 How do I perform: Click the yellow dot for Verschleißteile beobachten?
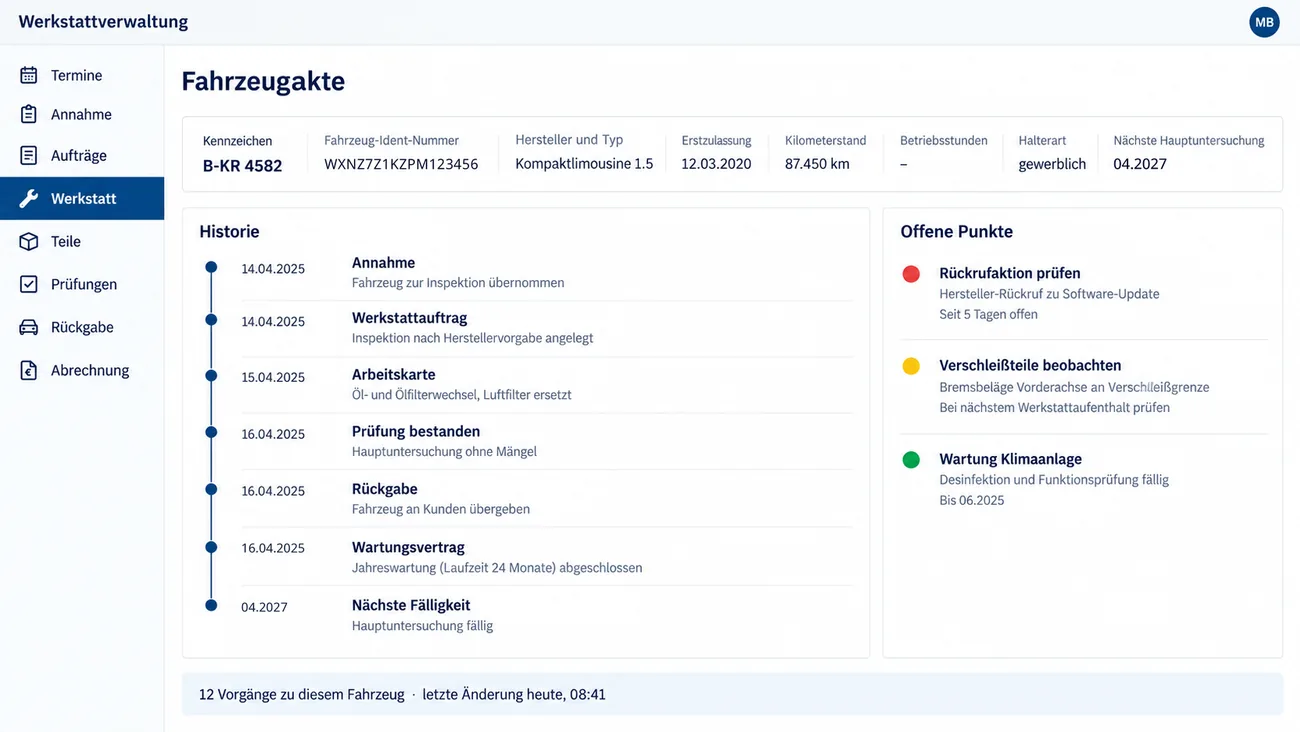(x=911, y=366)
